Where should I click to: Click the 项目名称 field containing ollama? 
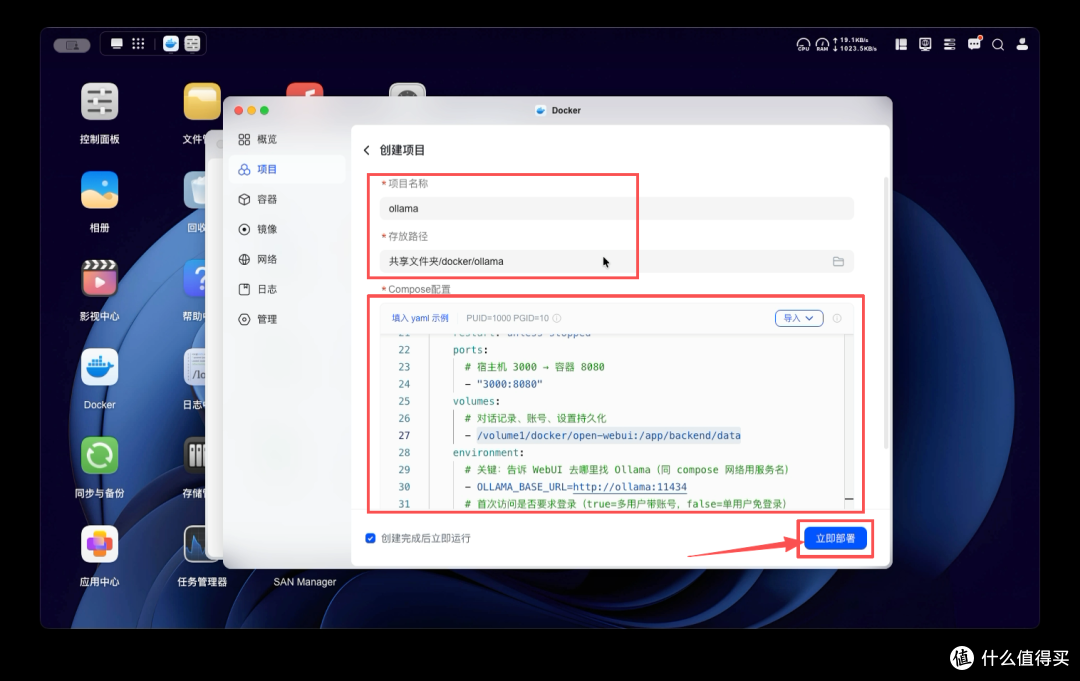(616, 209)
